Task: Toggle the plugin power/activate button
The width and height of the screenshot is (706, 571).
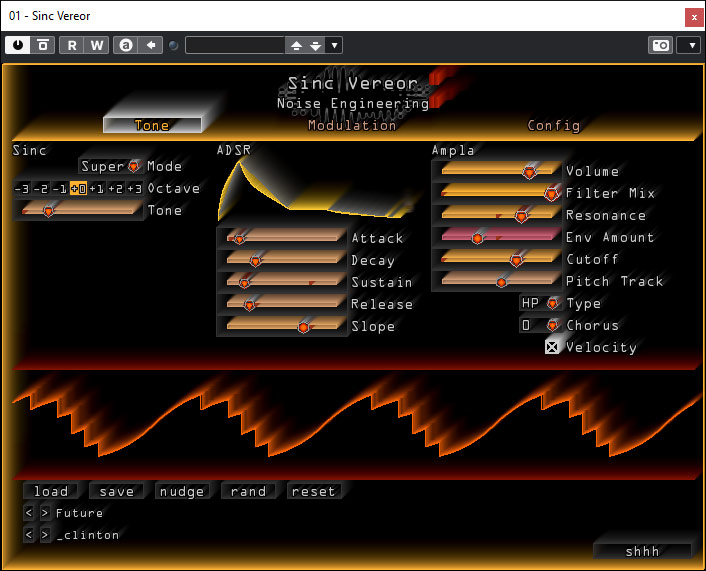Action: [18, 45]
